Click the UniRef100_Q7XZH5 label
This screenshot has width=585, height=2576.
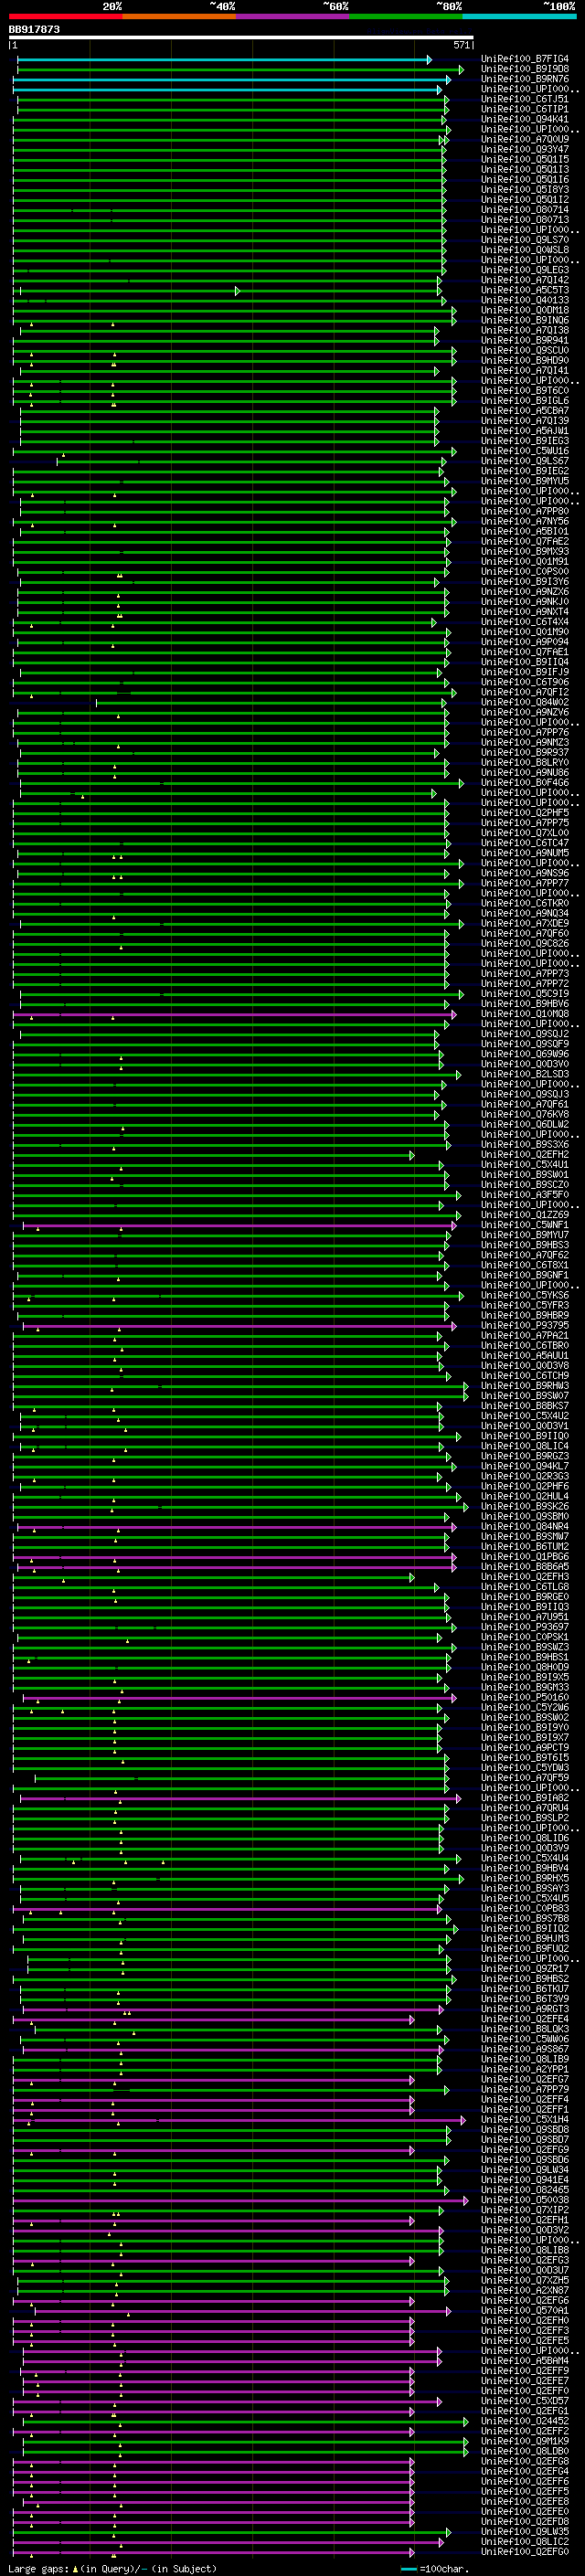(x=525, y=2279)
